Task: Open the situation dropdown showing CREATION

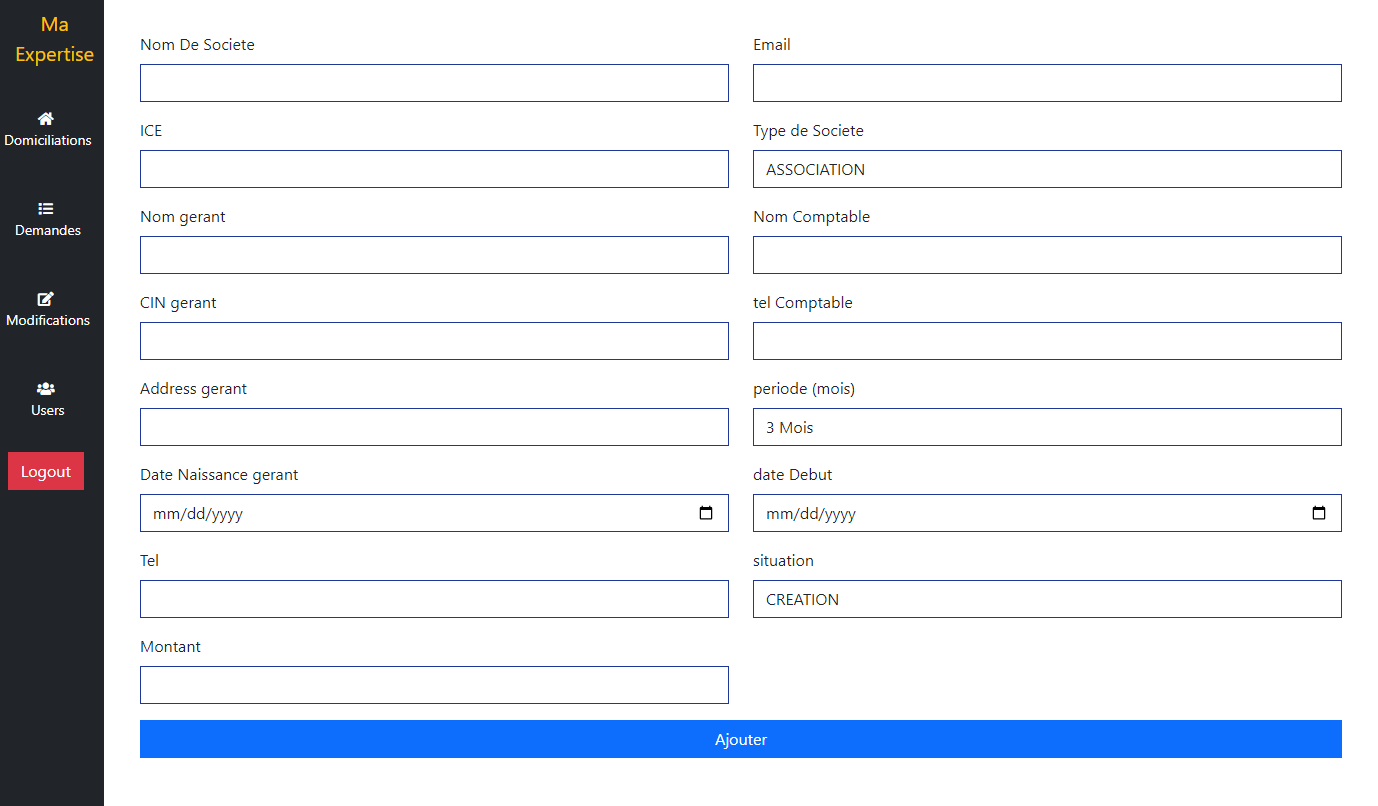Action: [1047, 599]
